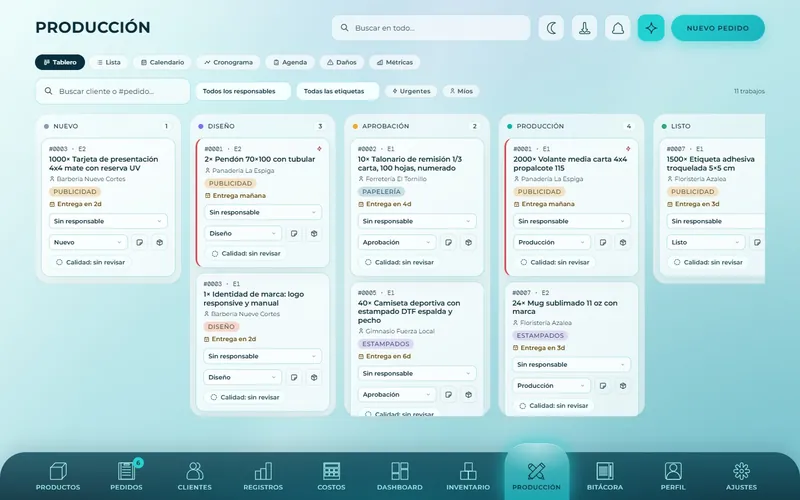The height and width of the screenshot is (500, 800).
Task: Click the teal sparkle assistant icon
Action: tap(651, 28)
